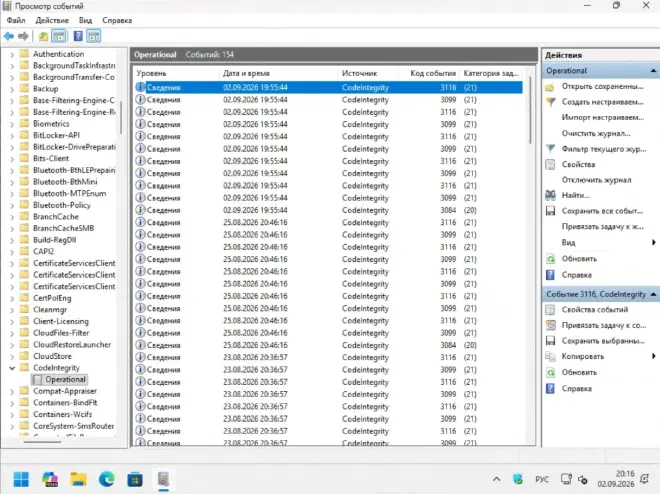Select event 3084 at 02.09.2026 19:55:44
This screenshot has height=494, width=660.
click(328, 210)
